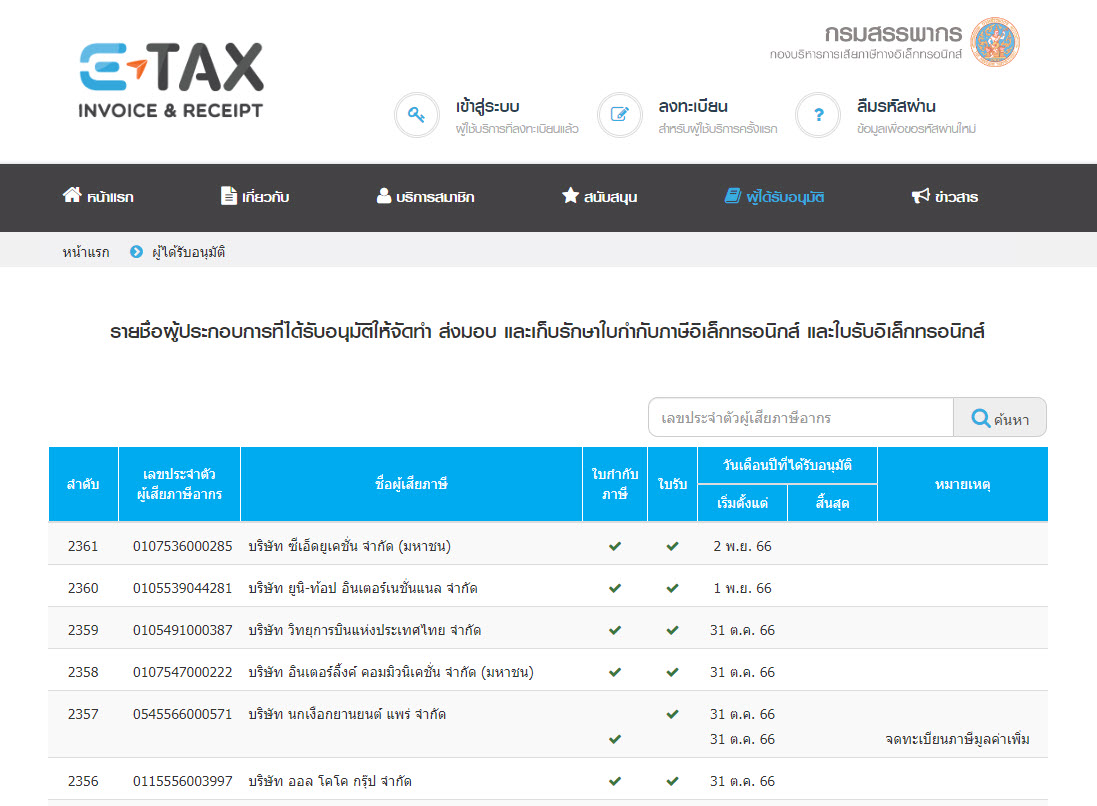Click the ใบรับ checkmark for ยูนิ-ท้อป row 2360
The width and height of the screenshot is (1097, 806).
pyautogui.click(x=671, y=588)
